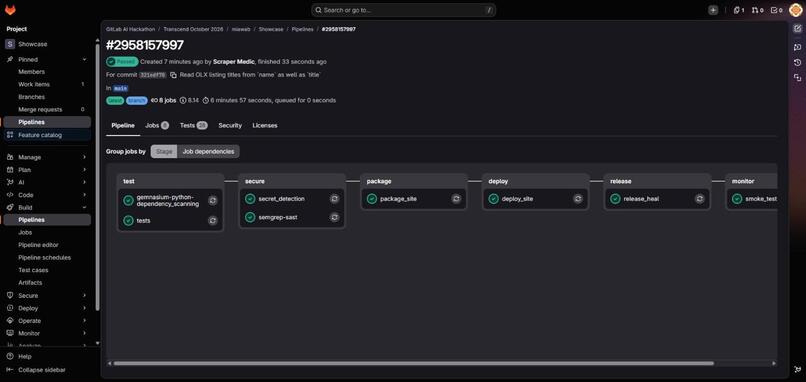Click Transcend October 2026 breadcrumb
This screenshot has width=806, height=382.
(x=193, y=29)
